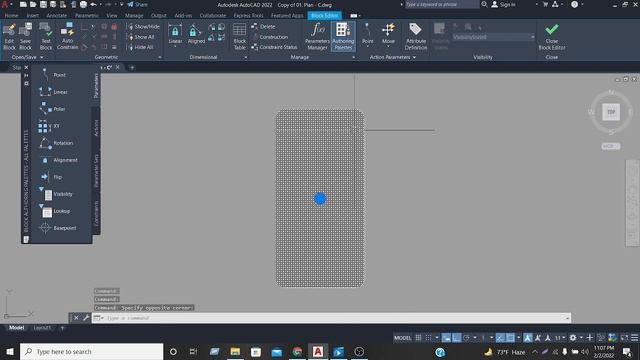Click search keyword field in title bar
Screen dimensions: 640x360
(442, 4)
